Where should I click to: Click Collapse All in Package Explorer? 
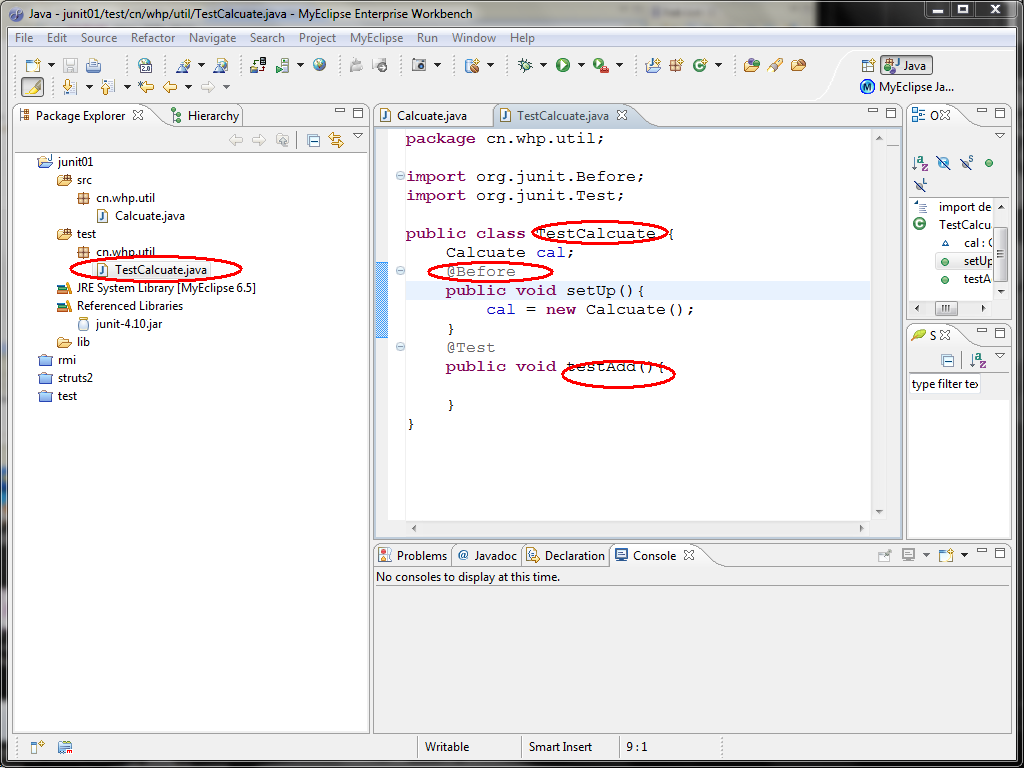[x=313, y=140]
